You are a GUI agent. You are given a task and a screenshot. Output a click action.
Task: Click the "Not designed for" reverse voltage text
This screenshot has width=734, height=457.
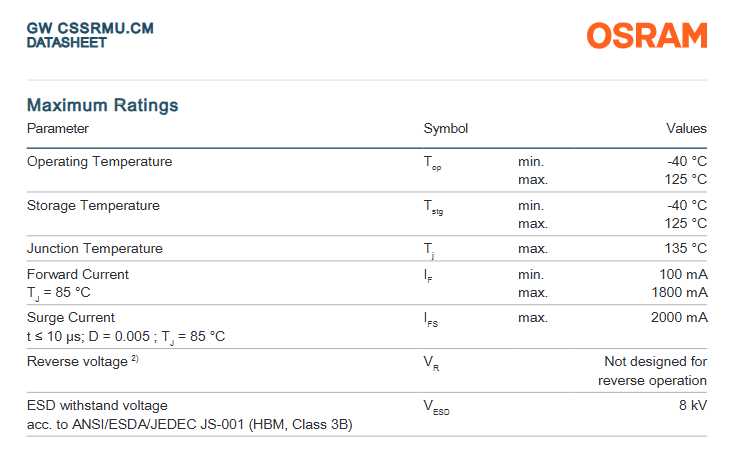click(x=655, y=361)
